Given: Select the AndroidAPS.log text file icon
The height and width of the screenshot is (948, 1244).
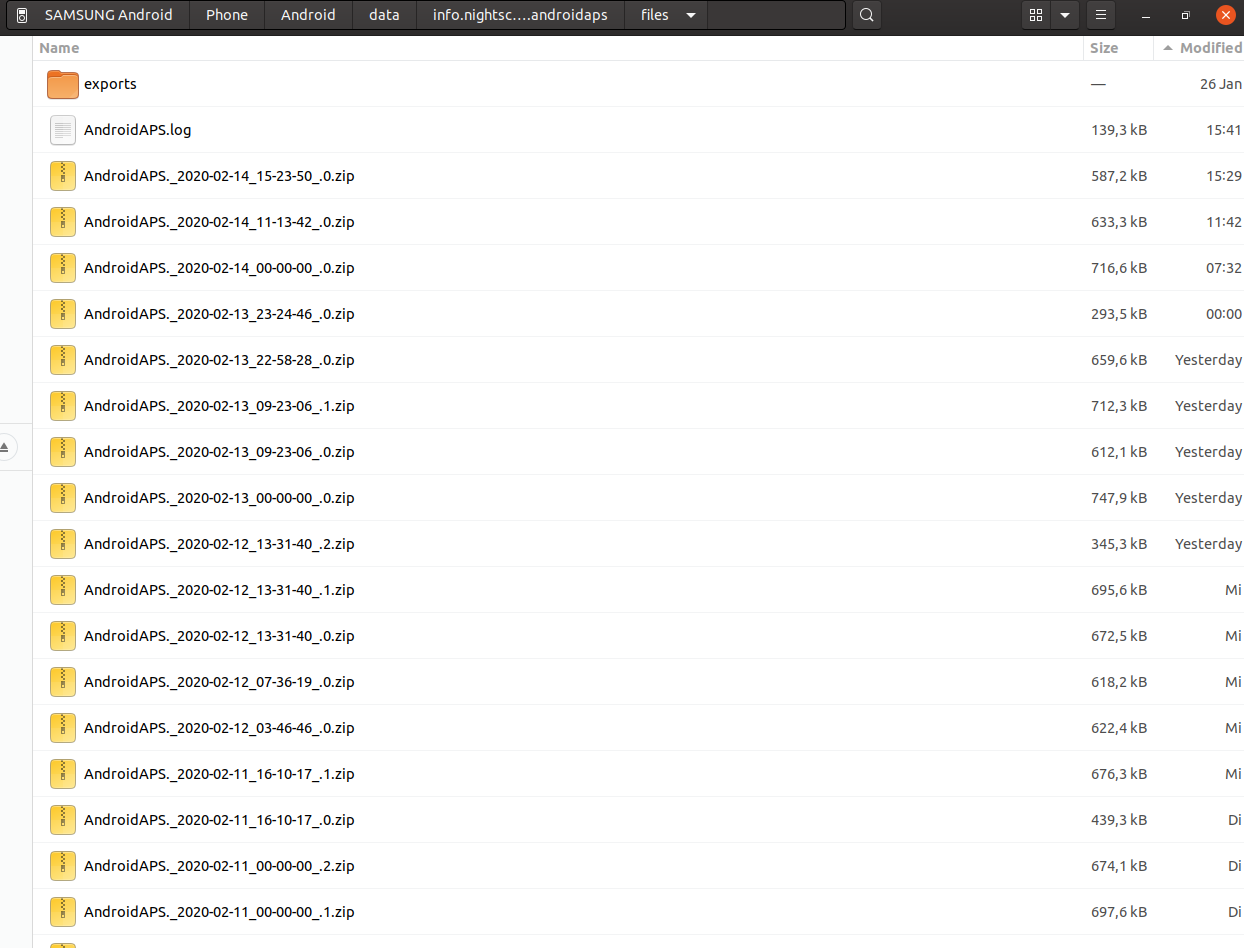Looking at the screenshot, I should pos(63,130).
